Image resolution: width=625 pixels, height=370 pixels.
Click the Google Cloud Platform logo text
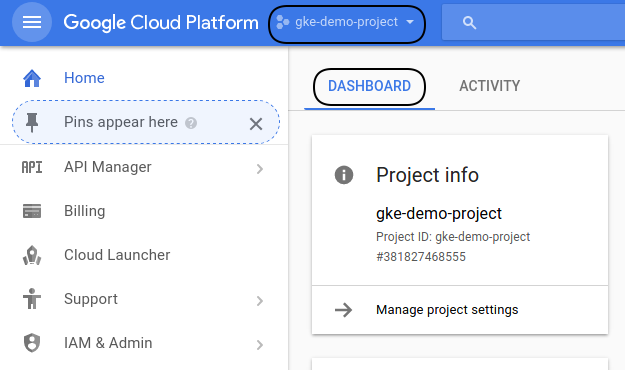point(161,22)
